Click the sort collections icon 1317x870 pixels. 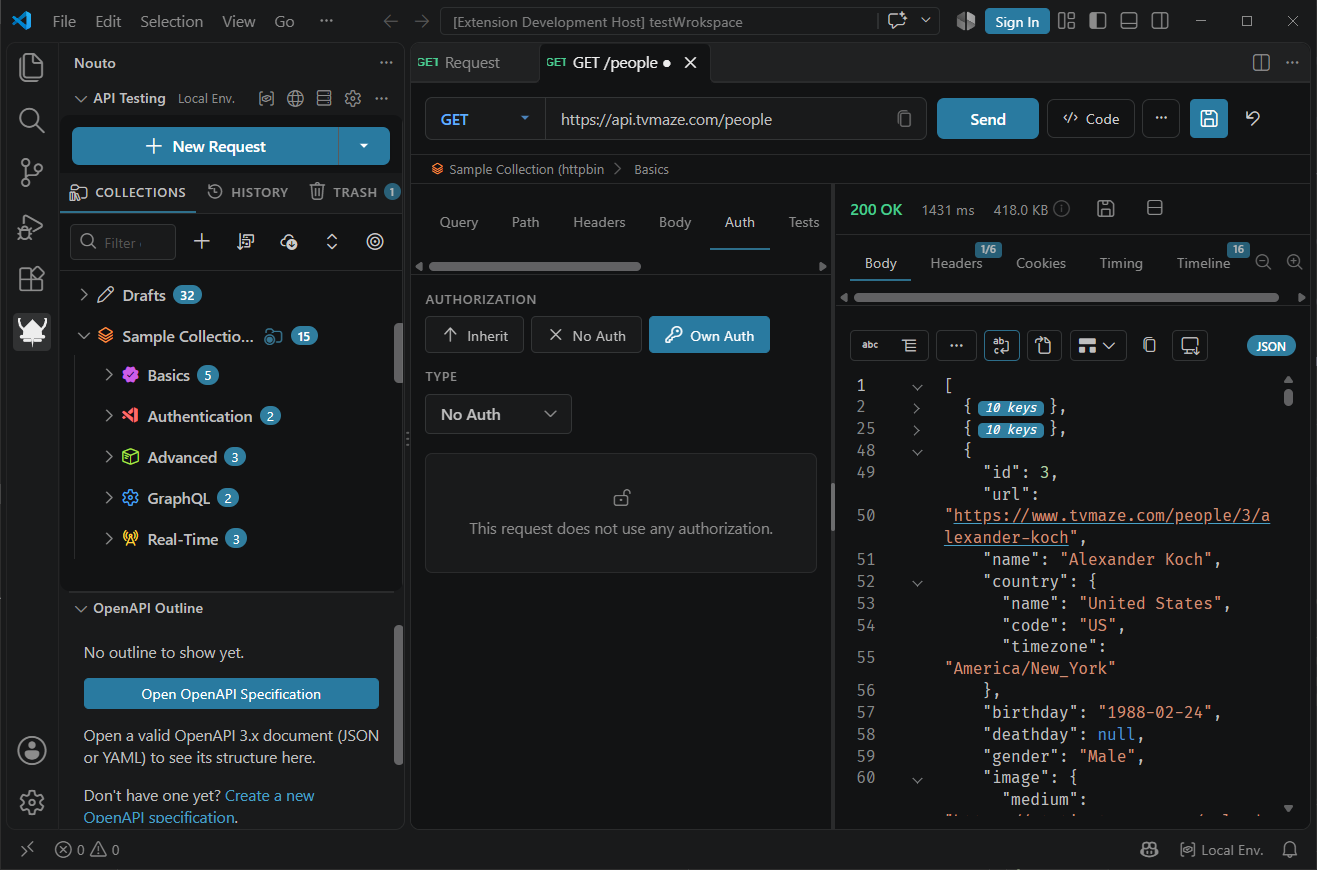(x=246, y=242)
